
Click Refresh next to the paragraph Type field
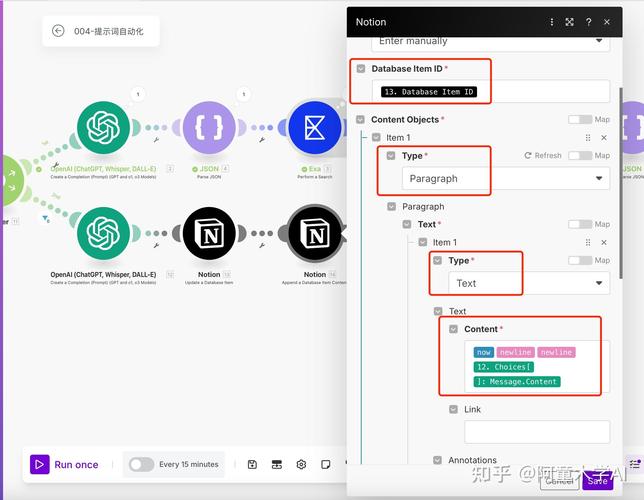click(x=542, y=156)
